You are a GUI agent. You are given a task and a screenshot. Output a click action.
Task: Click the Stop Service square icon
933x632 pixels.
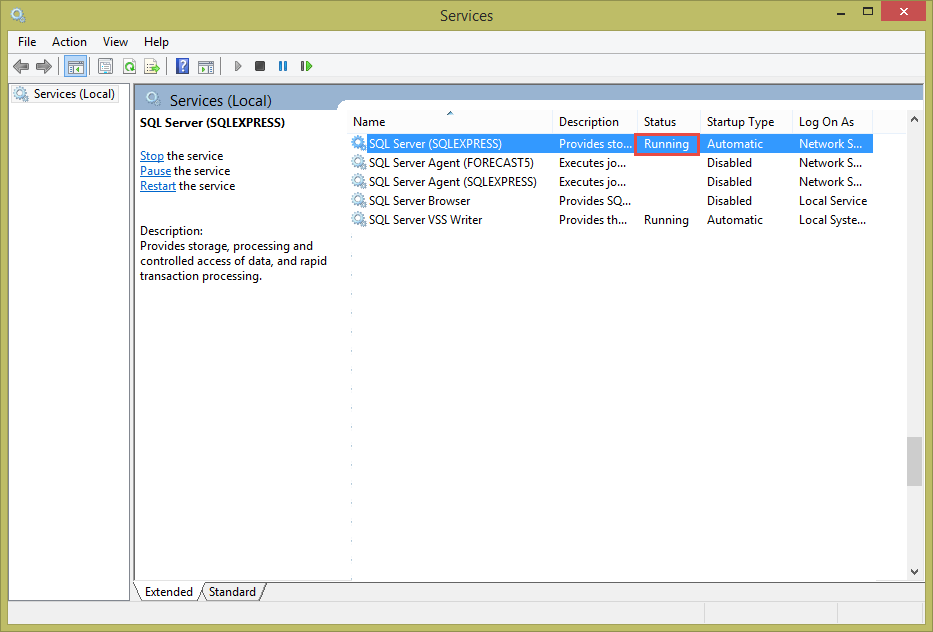[x=260, y=66]
